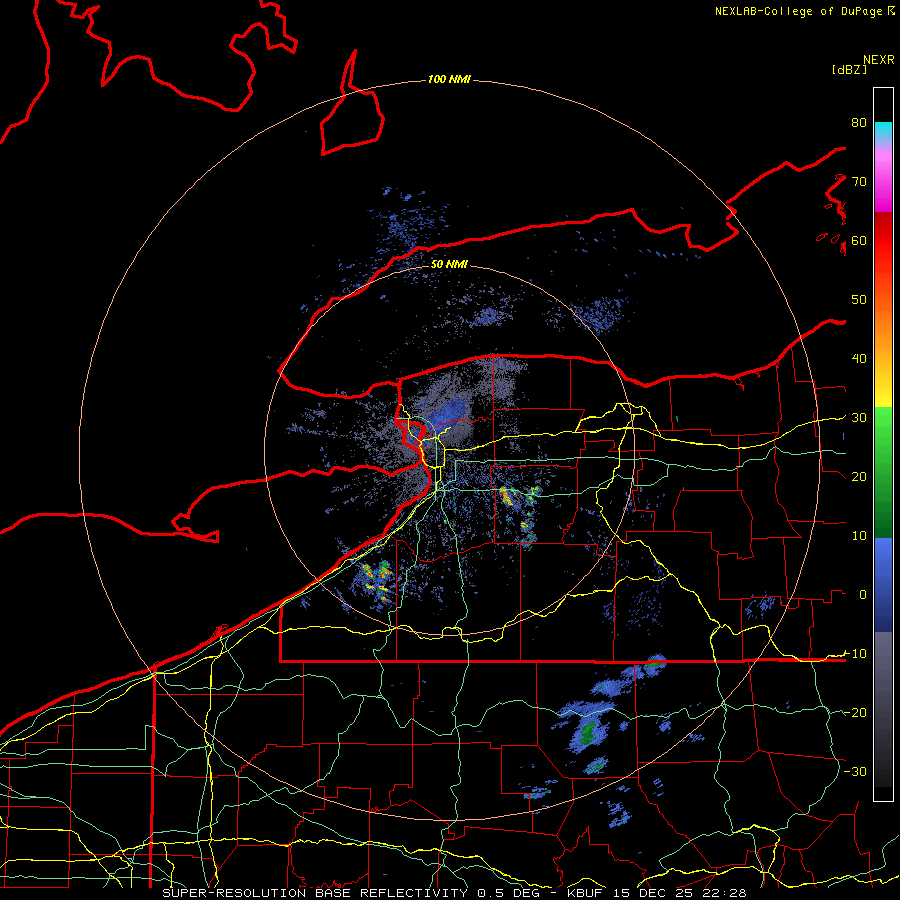Select the 40 value on the dBZ scale
This screenshot has height=900, width=900.
coord(859,358)
